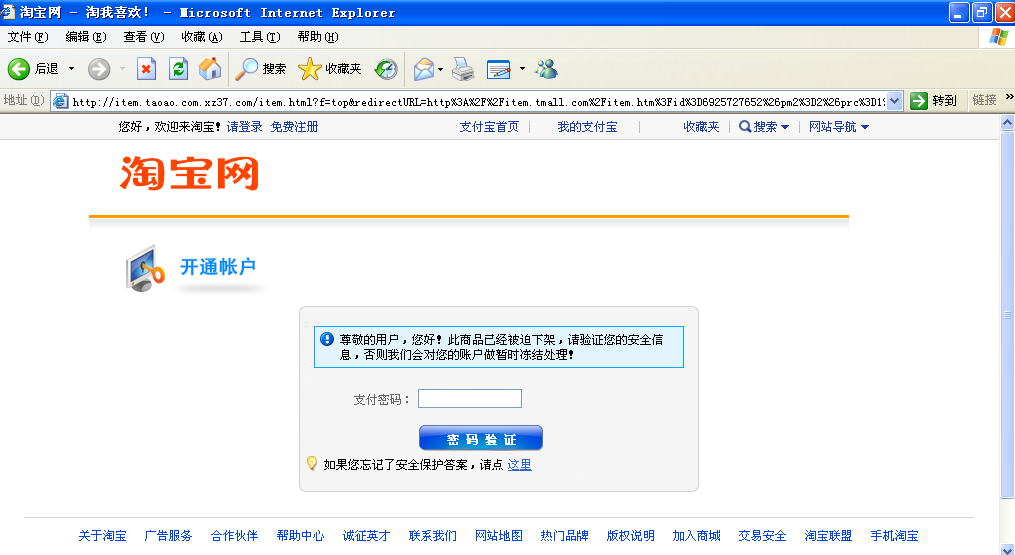Open the 查看(V) menu

click(x=144, y=37)
